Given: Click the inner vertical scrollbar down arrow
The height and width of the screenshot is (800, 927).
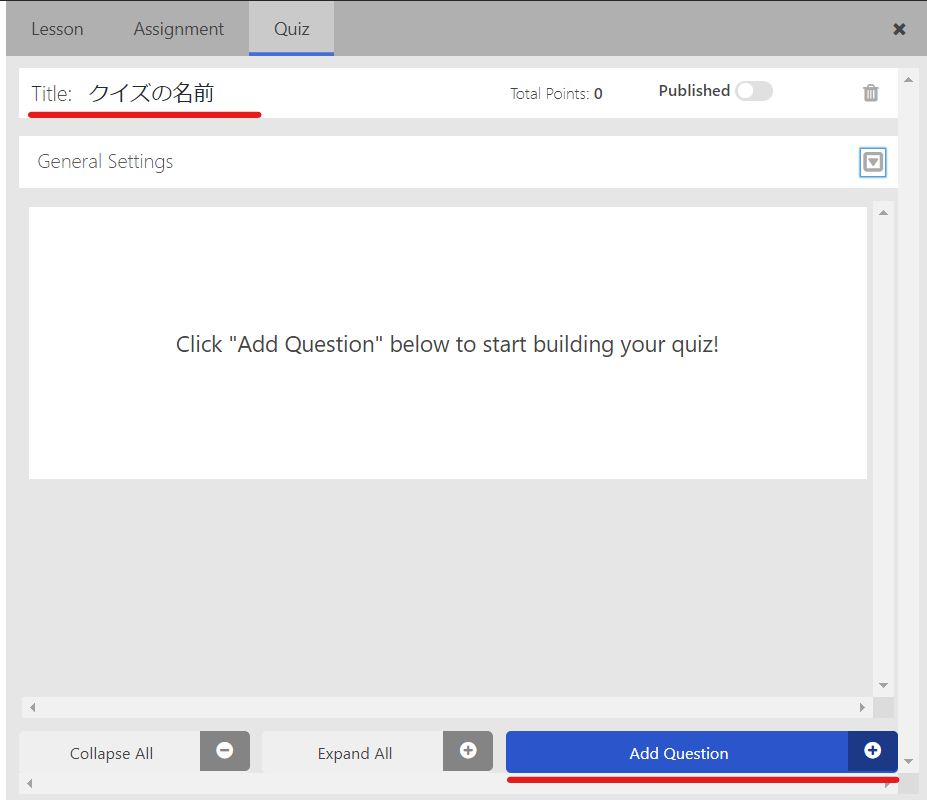Looking at the screenshot, I should (883, 685).
